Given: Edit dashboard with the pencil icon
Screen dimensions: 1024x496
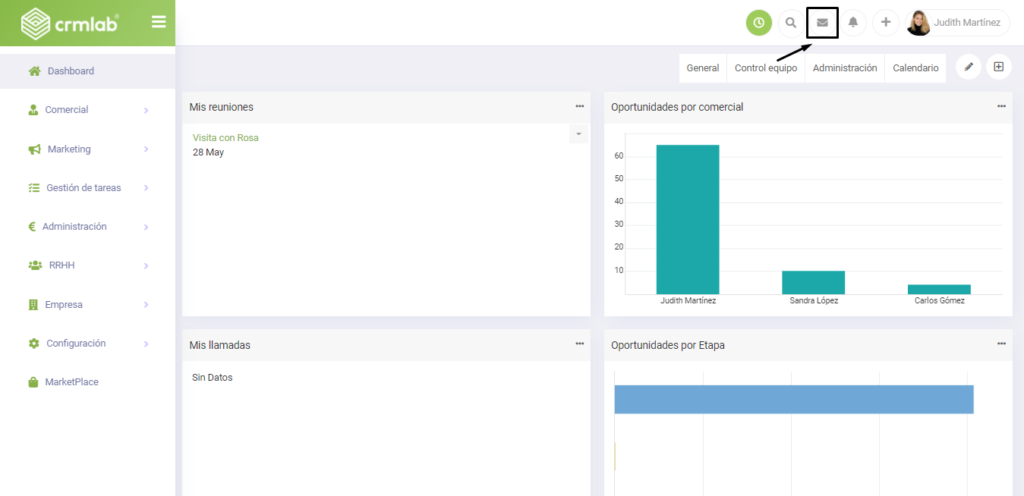Looking at the screenshot, I should 967,67.
